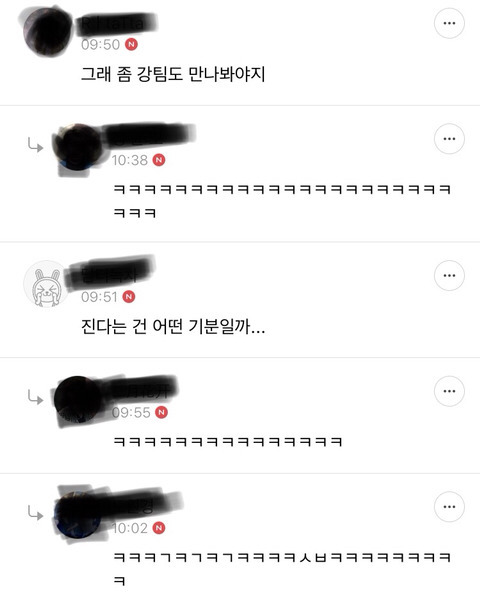Image resolution: width=480 pixels, height=598 pixels.
Task: Open more options for the 10:38 reply
Action: point(449,138)
